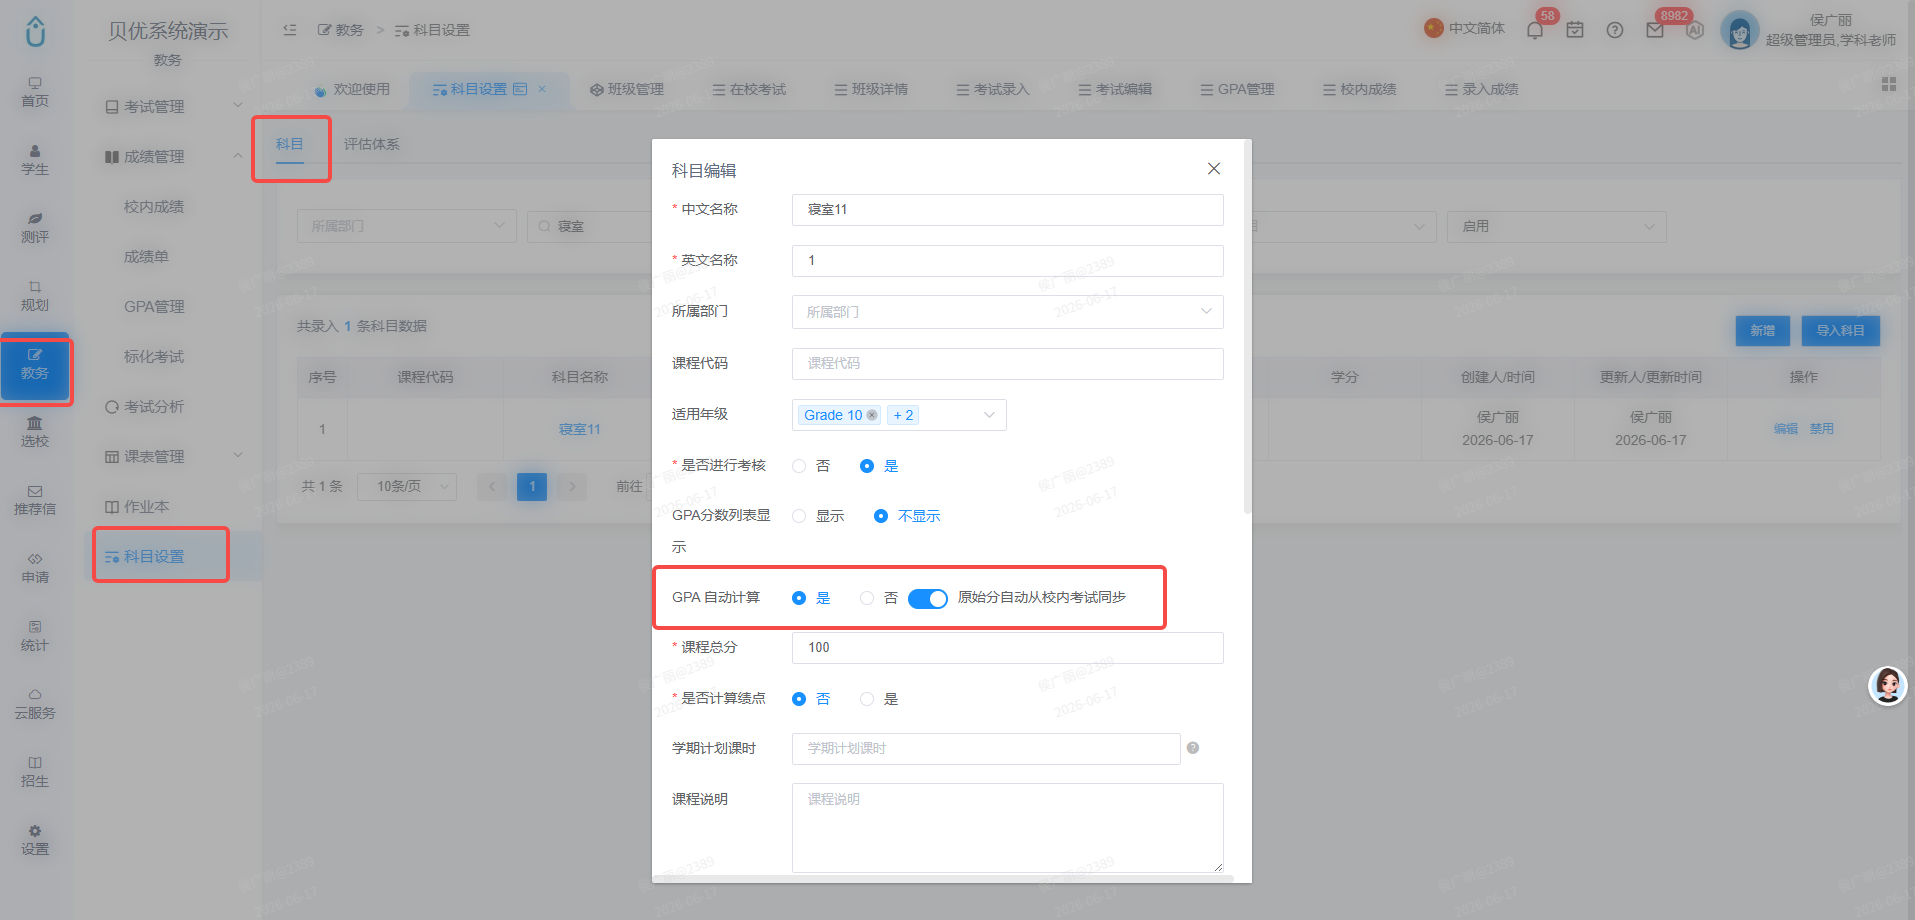Open the calendar icon in header
The height and width of the screenshot is (920, 1915).
[1575, 30]
